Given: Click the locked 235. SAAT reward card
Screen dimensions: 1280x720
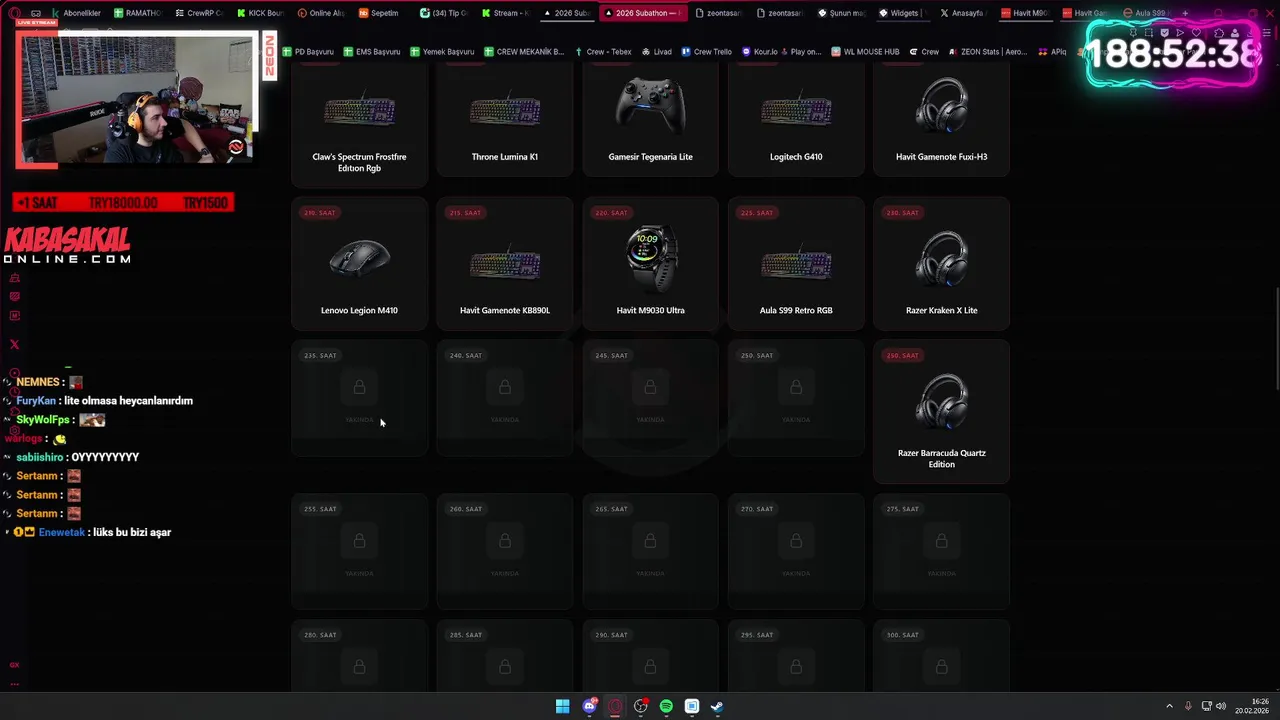Looking at the screenshot, I should click(x=359, y=398).
